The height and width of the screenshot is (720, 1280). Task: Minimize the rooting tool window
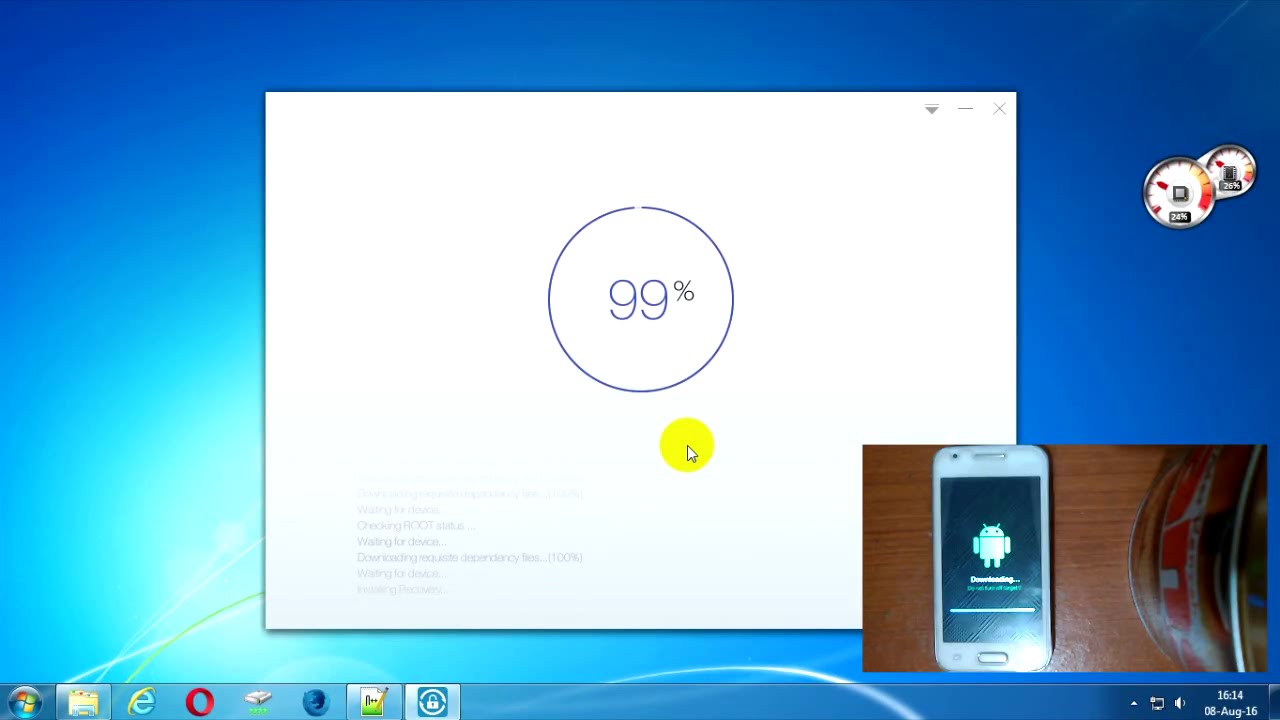965,109
